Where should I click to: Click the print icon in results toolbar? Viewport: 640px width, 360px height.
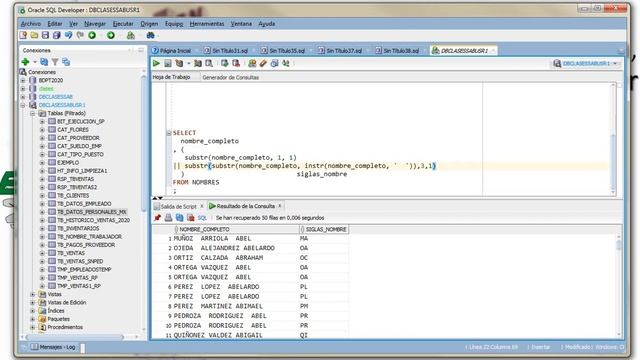coord(168,218)
